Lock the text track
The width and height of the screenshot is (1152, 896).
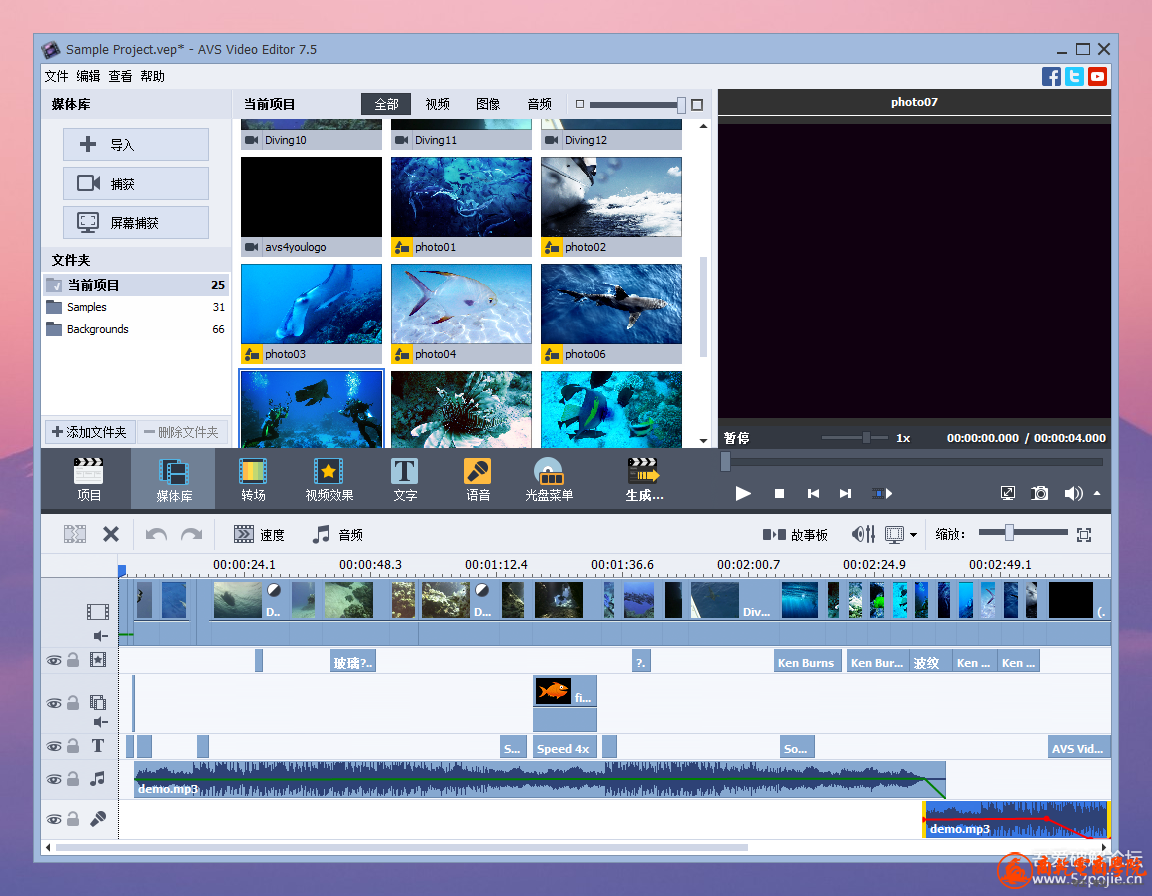coord(73,746)
